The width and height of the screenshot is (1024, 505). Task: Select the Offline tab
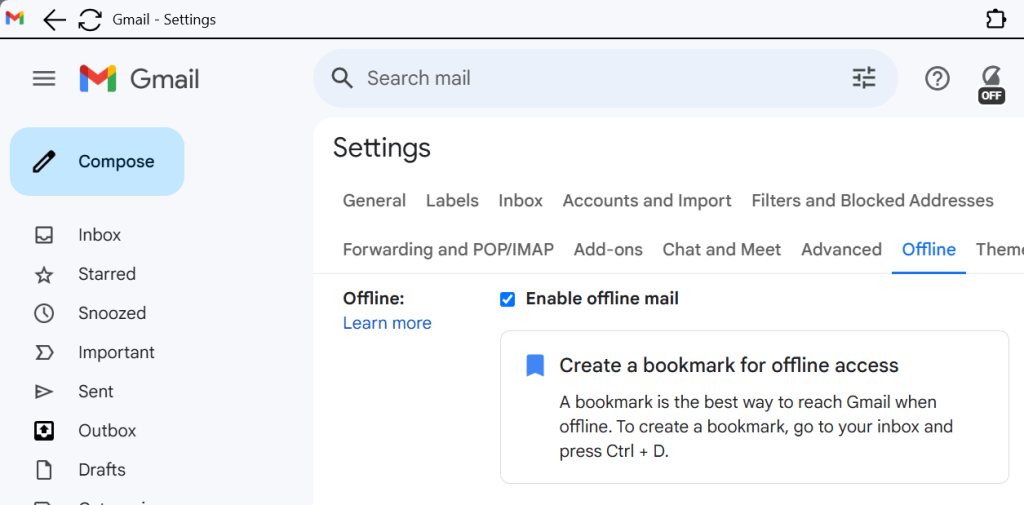pos(929,250)
